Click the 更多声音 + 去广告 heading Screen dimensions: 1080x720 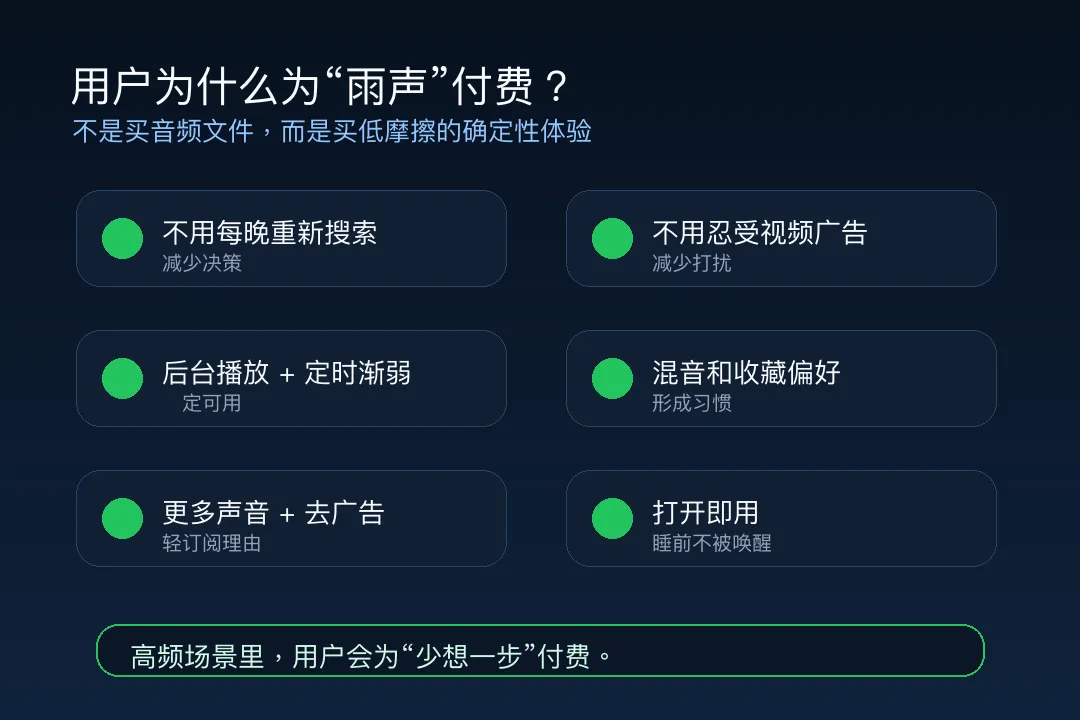[x=273, y=513]
